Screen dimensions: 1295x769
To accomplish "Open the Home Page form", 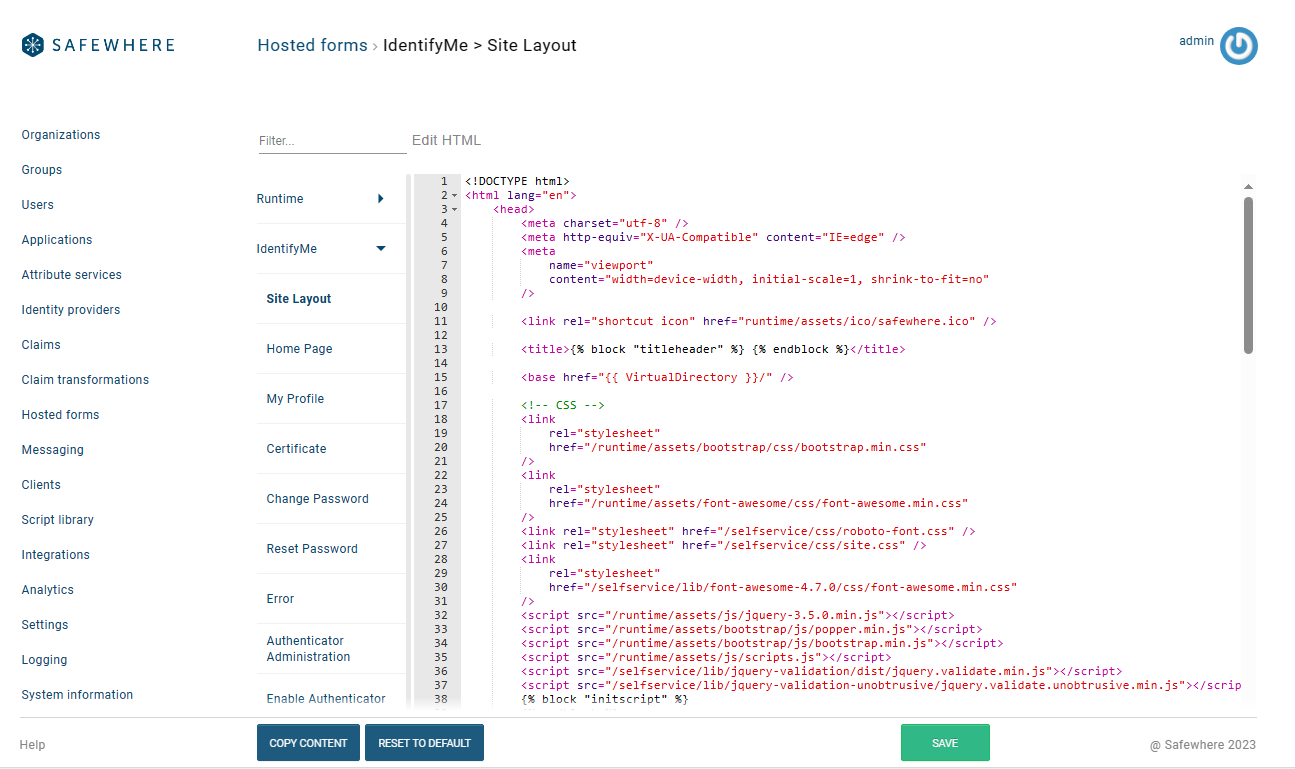I will [x=299, y=349].
